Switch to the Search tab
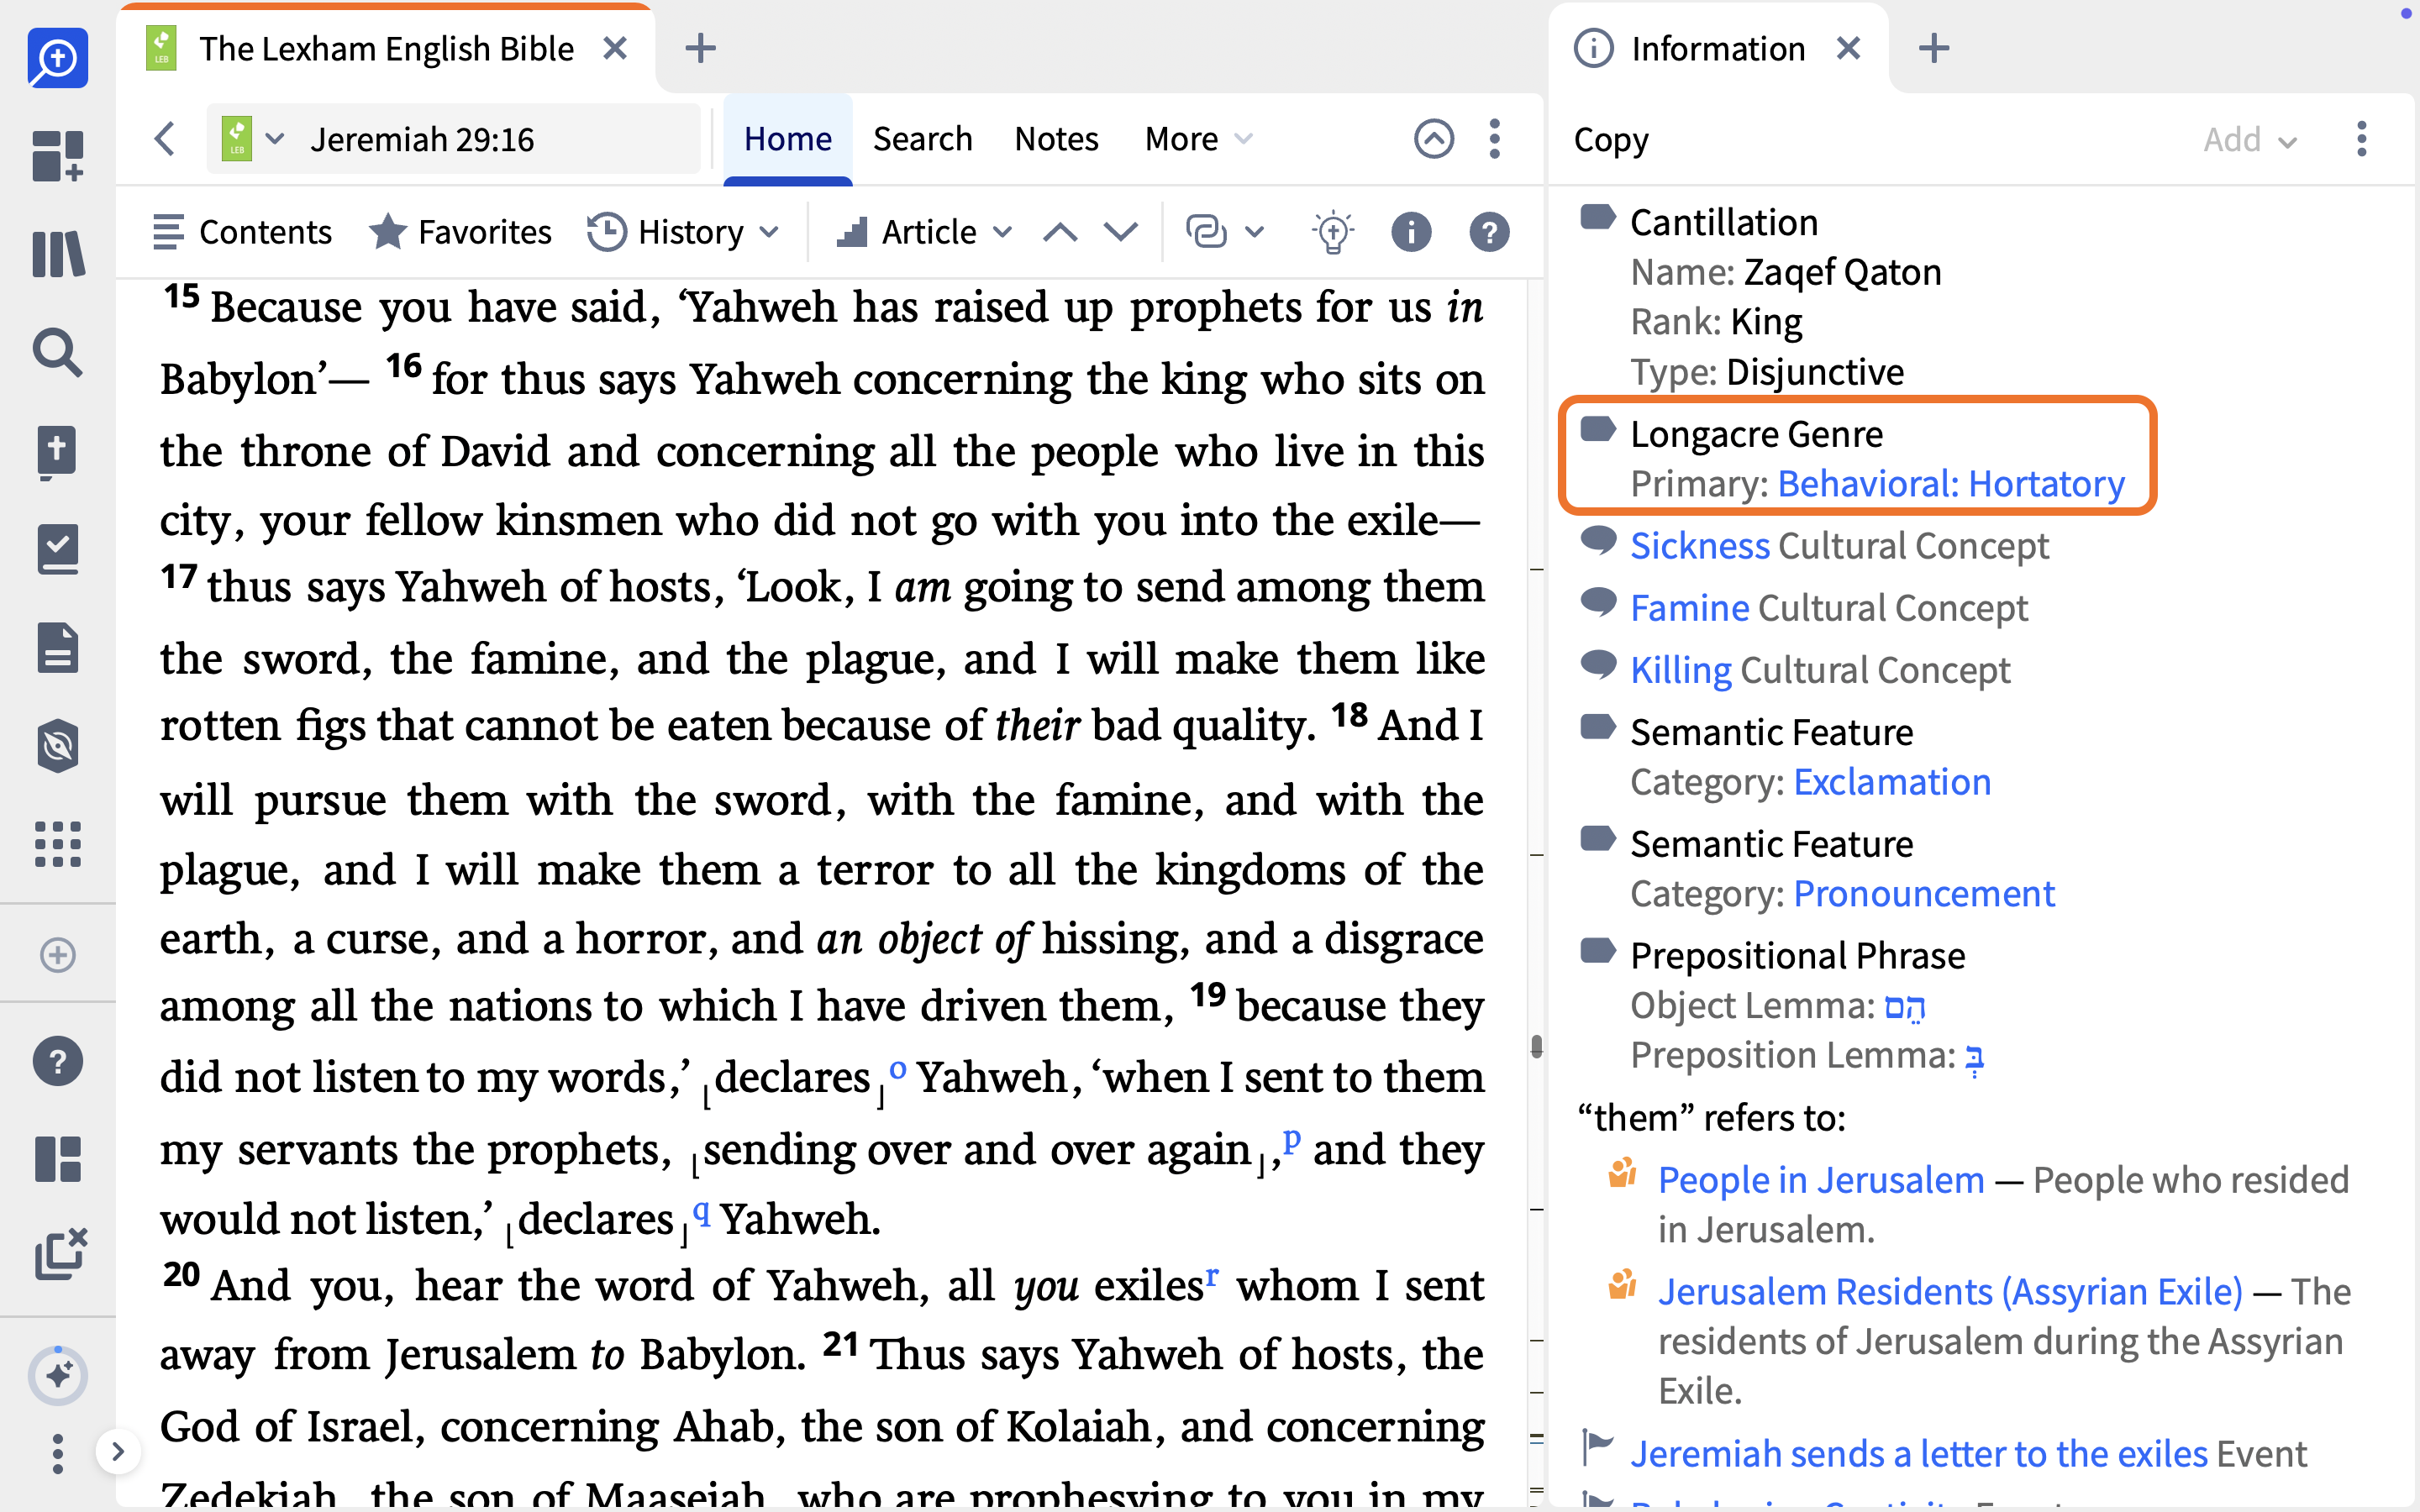This screenshot has width=2420, height=1512. click(x=922, y=139)
